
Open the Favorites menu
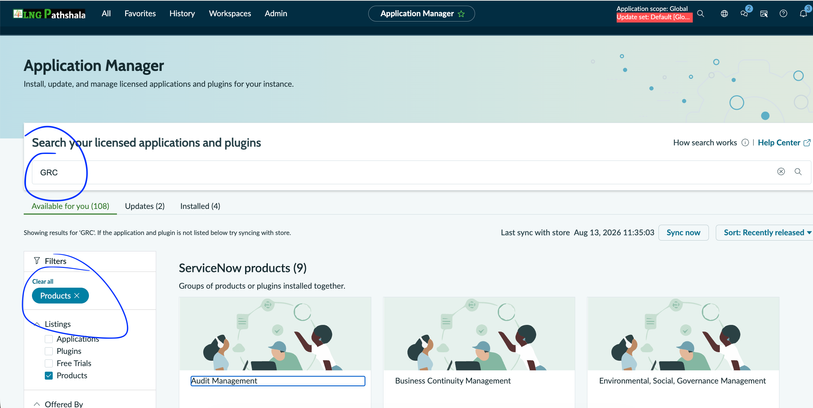140,13
